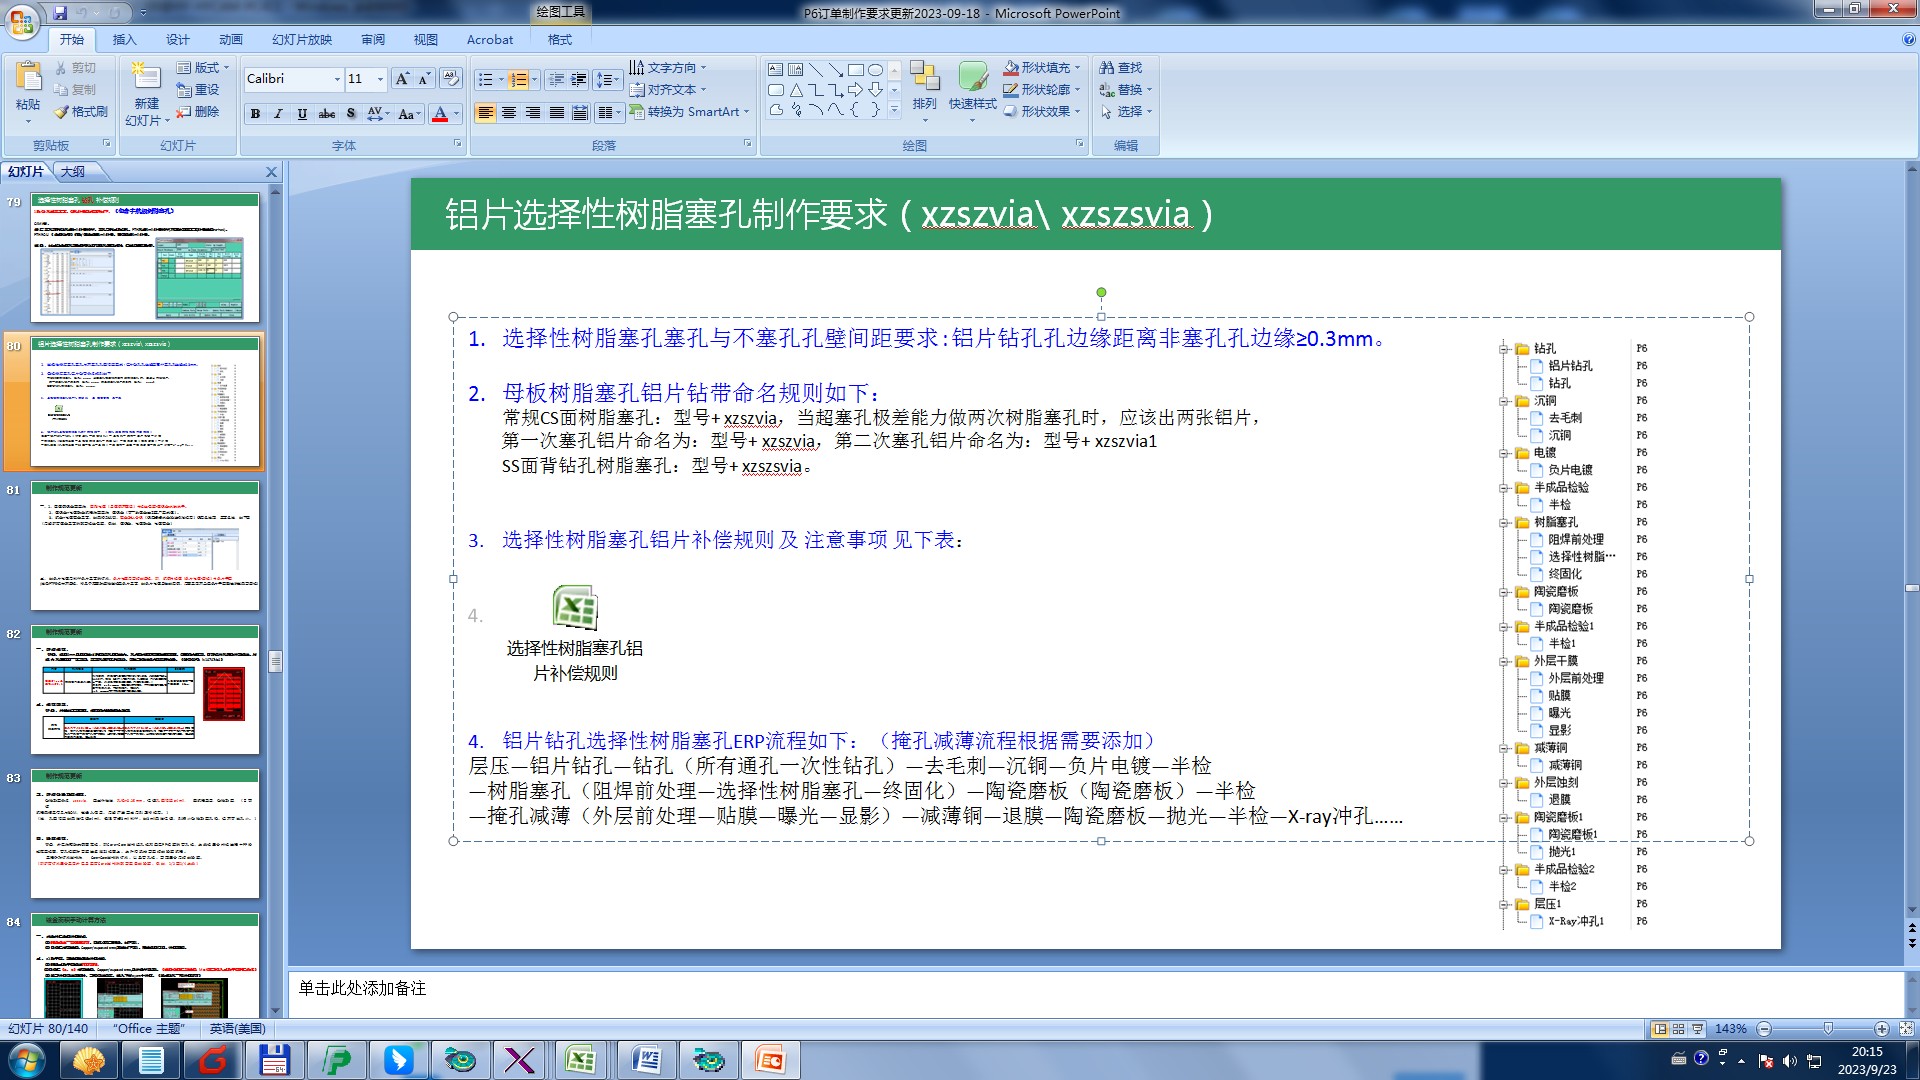
Task: Click the Format Painter (格式刷) button
Action: coord(81,112)
